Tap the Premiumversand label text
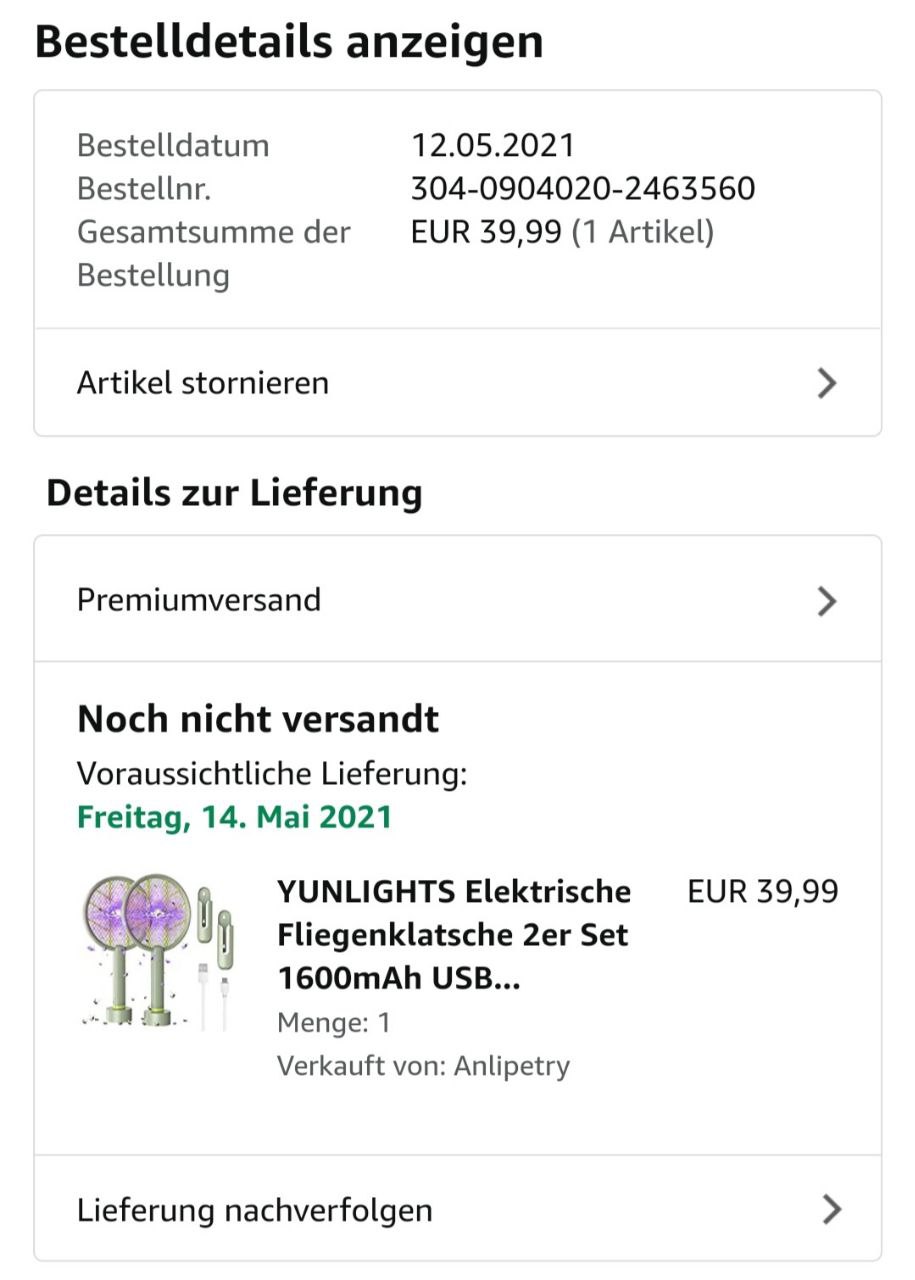Viewport: 915px width, 1280px height. pos(199,600)
